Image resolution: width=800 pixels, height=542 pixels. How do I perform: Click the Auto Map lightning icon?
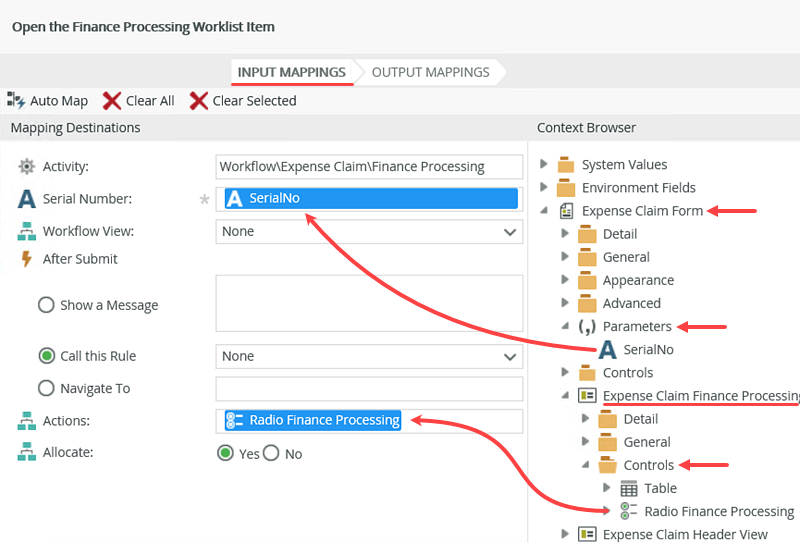[x=16, y=101]
